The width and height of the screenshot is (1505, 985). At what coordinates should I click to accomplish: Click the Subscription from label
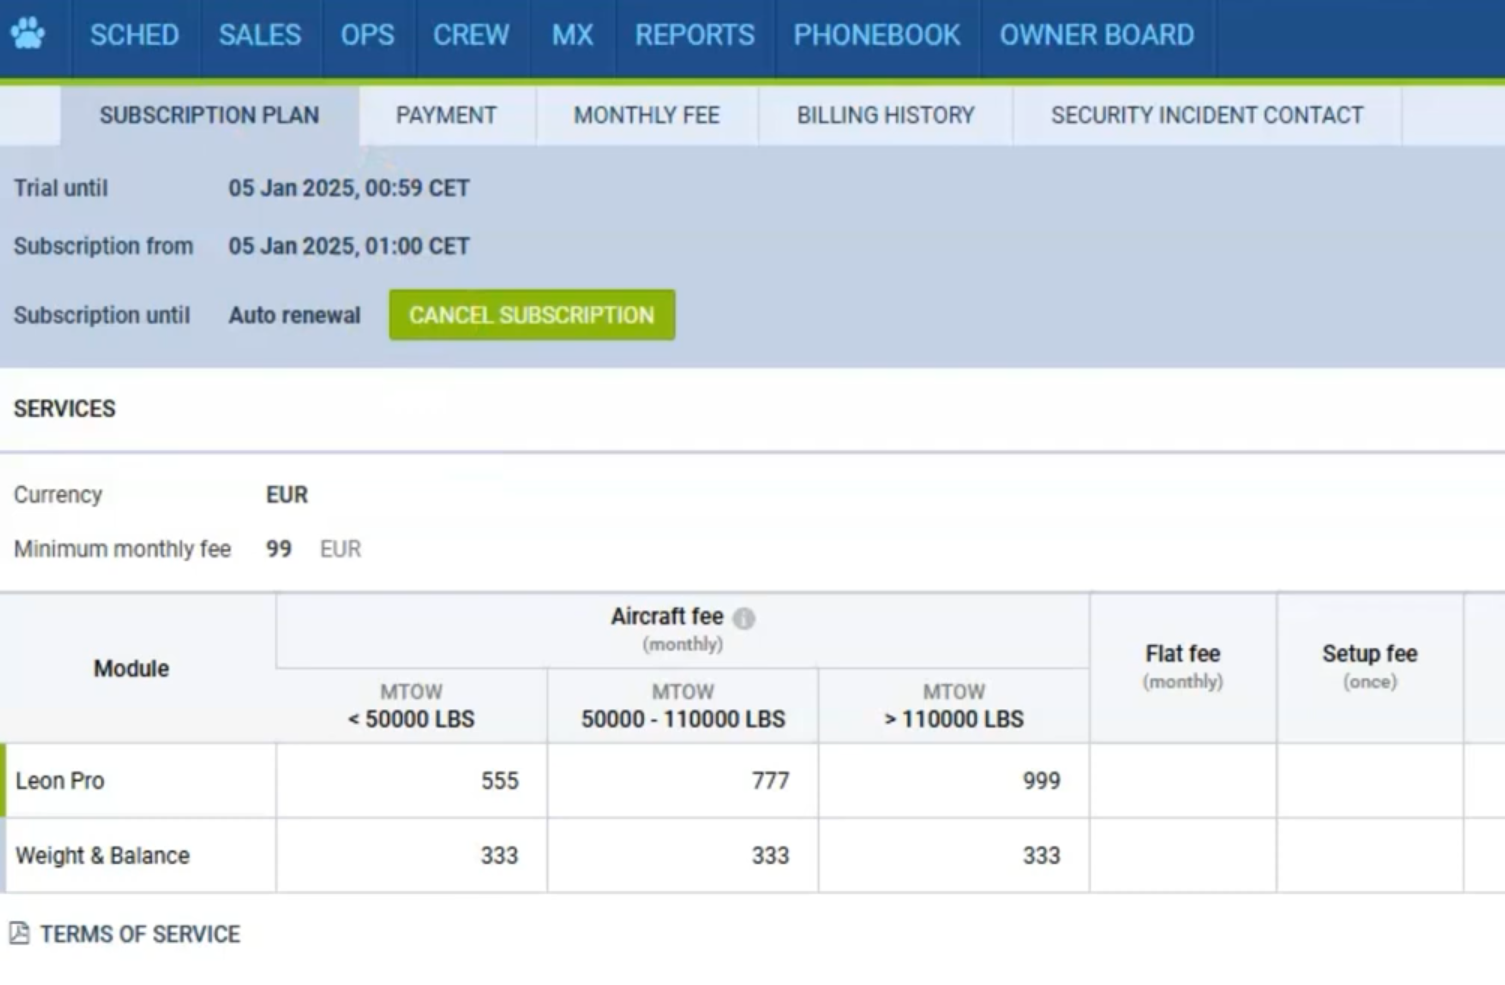[x=104, y=246]
